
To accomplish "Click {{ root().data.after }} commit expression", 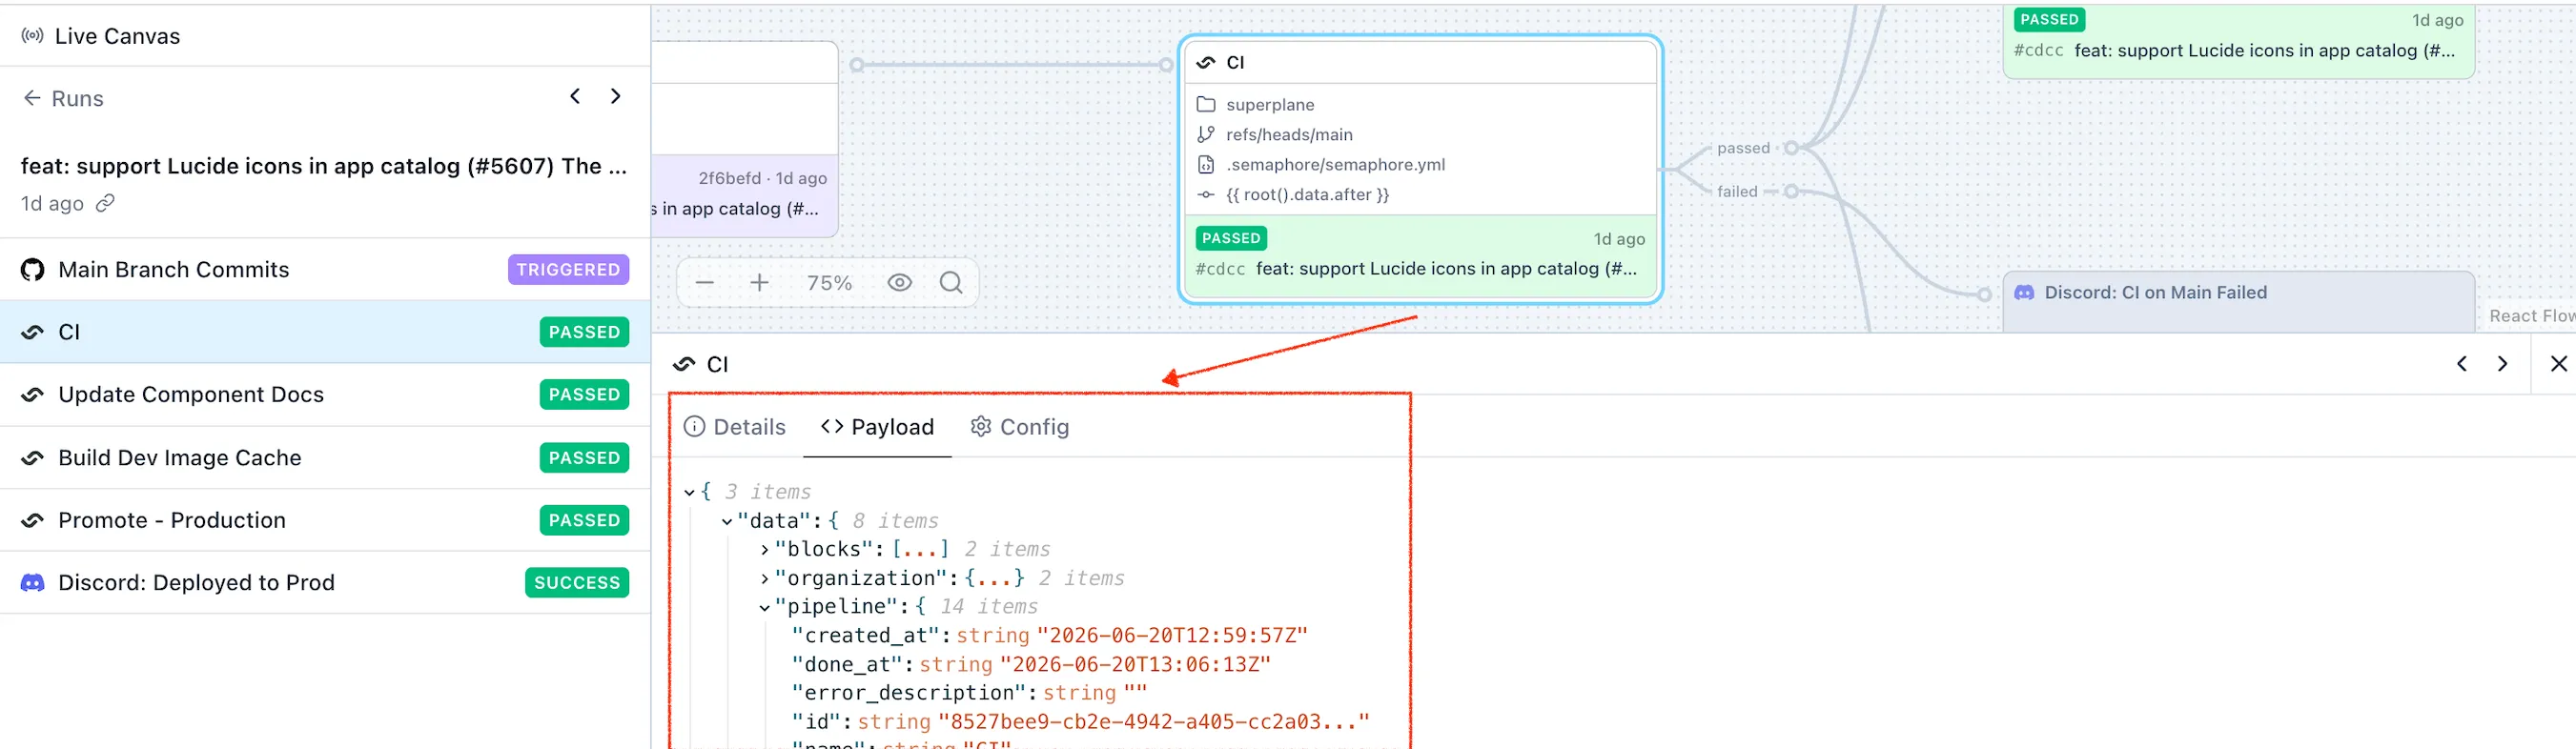I will tap(1307, 194).
